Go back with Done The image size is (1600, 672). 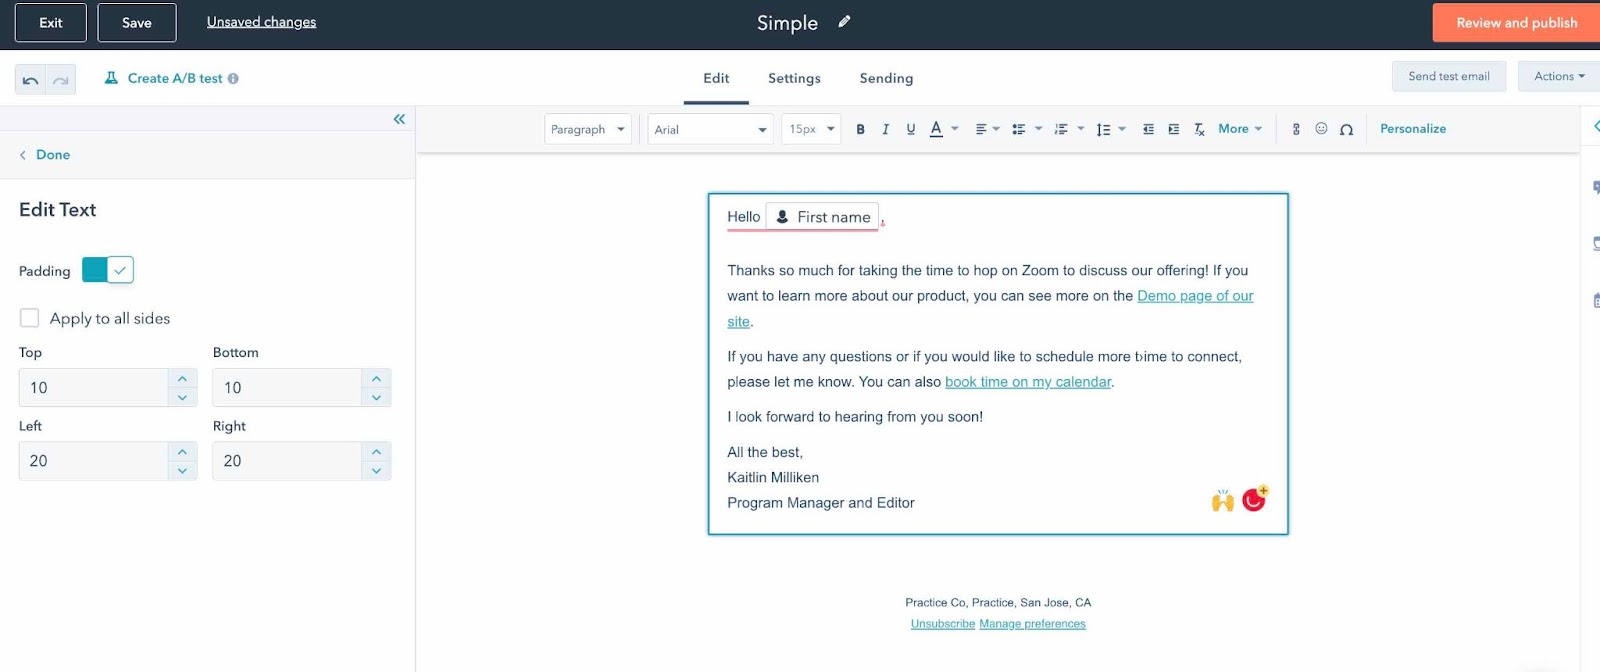(45, 155)
